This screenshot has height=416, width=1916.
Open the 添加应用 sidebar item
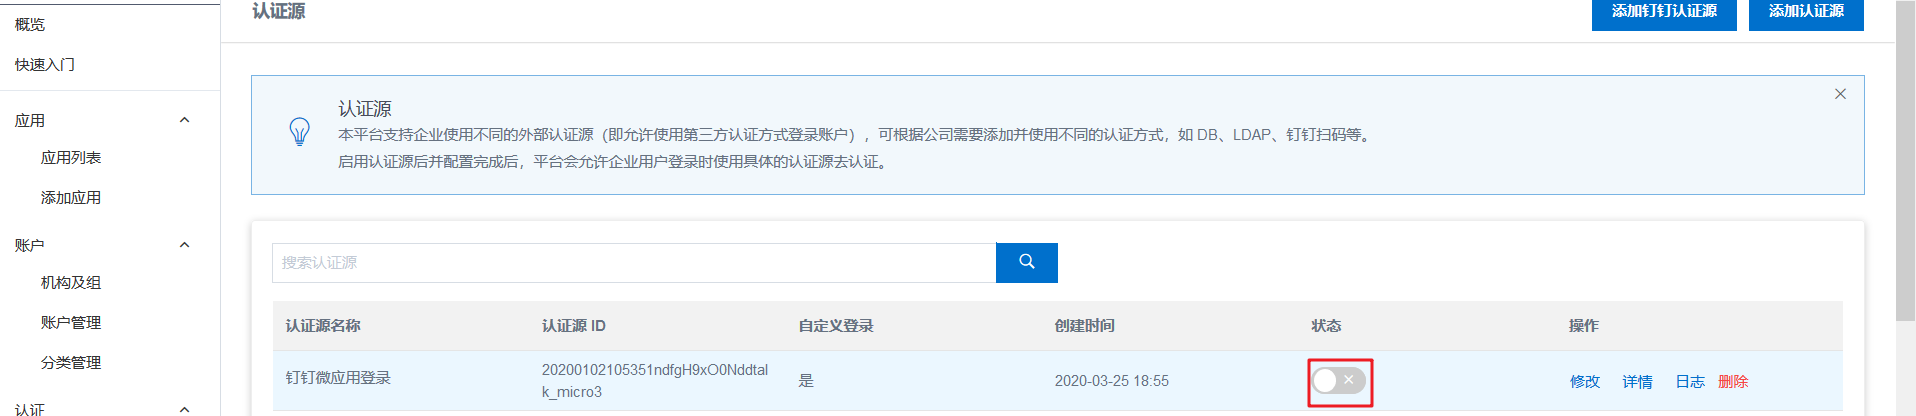coord(71,197)
